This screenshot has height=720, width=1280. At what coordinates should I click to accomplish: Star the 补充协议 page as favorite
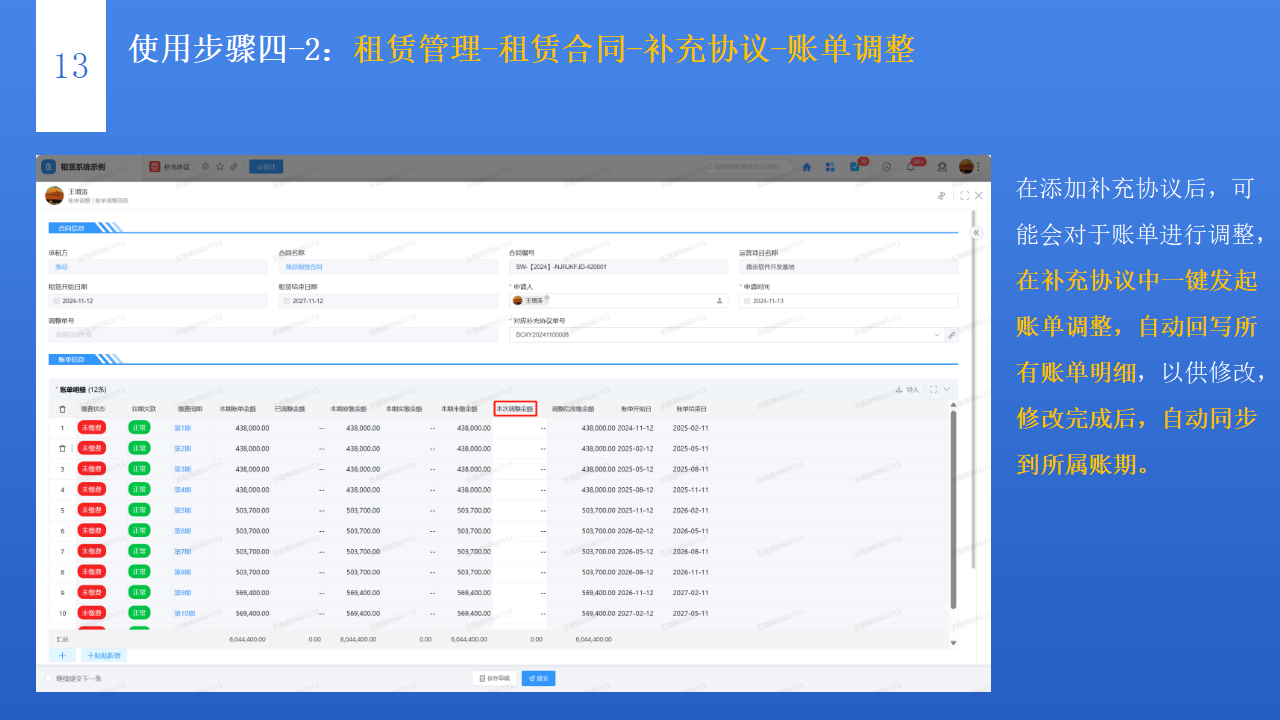220,167
